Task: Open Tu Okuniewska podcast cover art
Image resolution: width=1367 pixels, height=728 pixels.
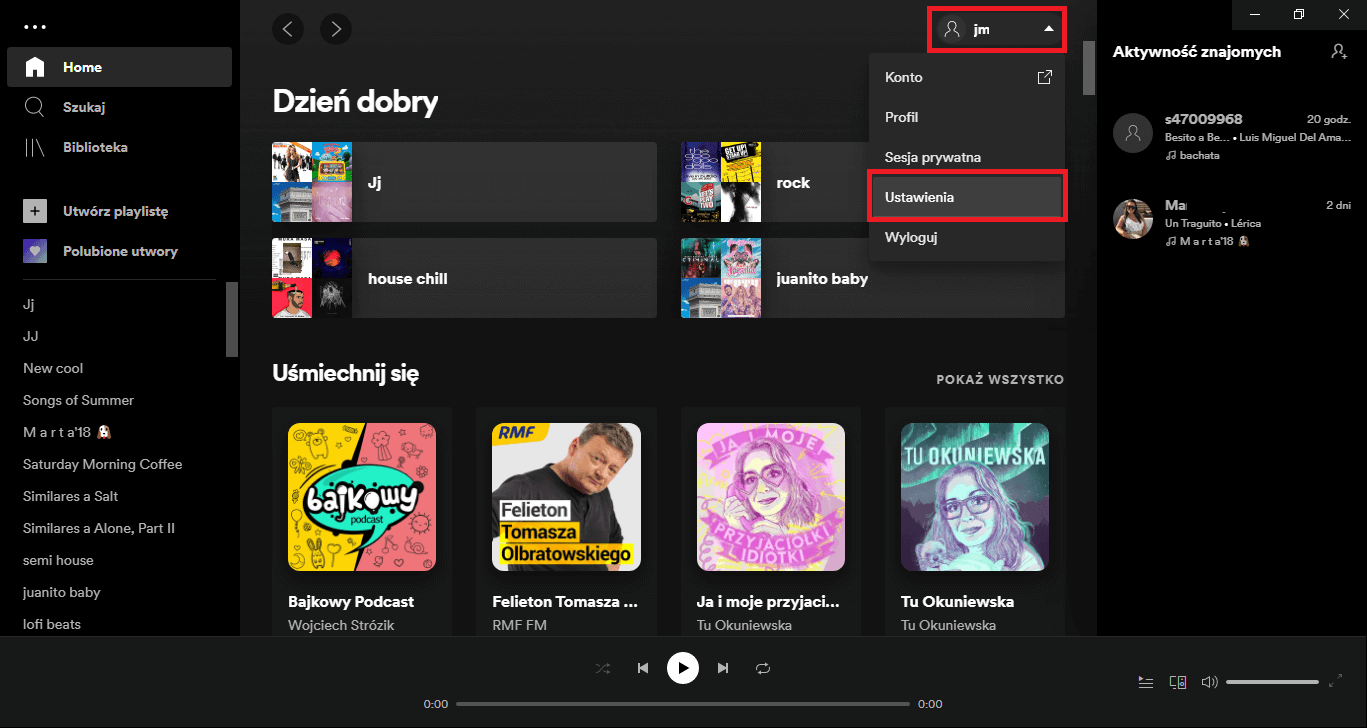Action: [975, 497]
